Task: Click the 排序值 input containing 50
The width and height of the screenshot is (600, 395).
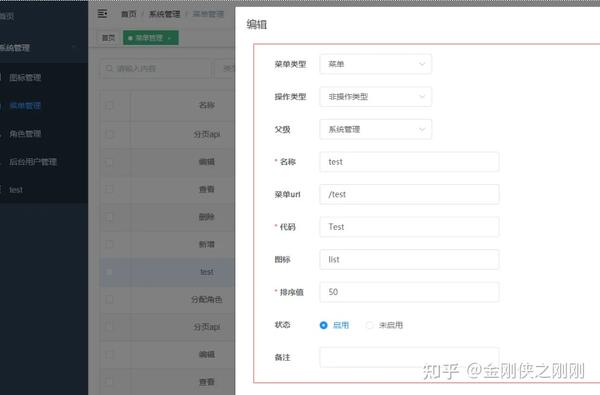Action: click(x=409, y=292)
